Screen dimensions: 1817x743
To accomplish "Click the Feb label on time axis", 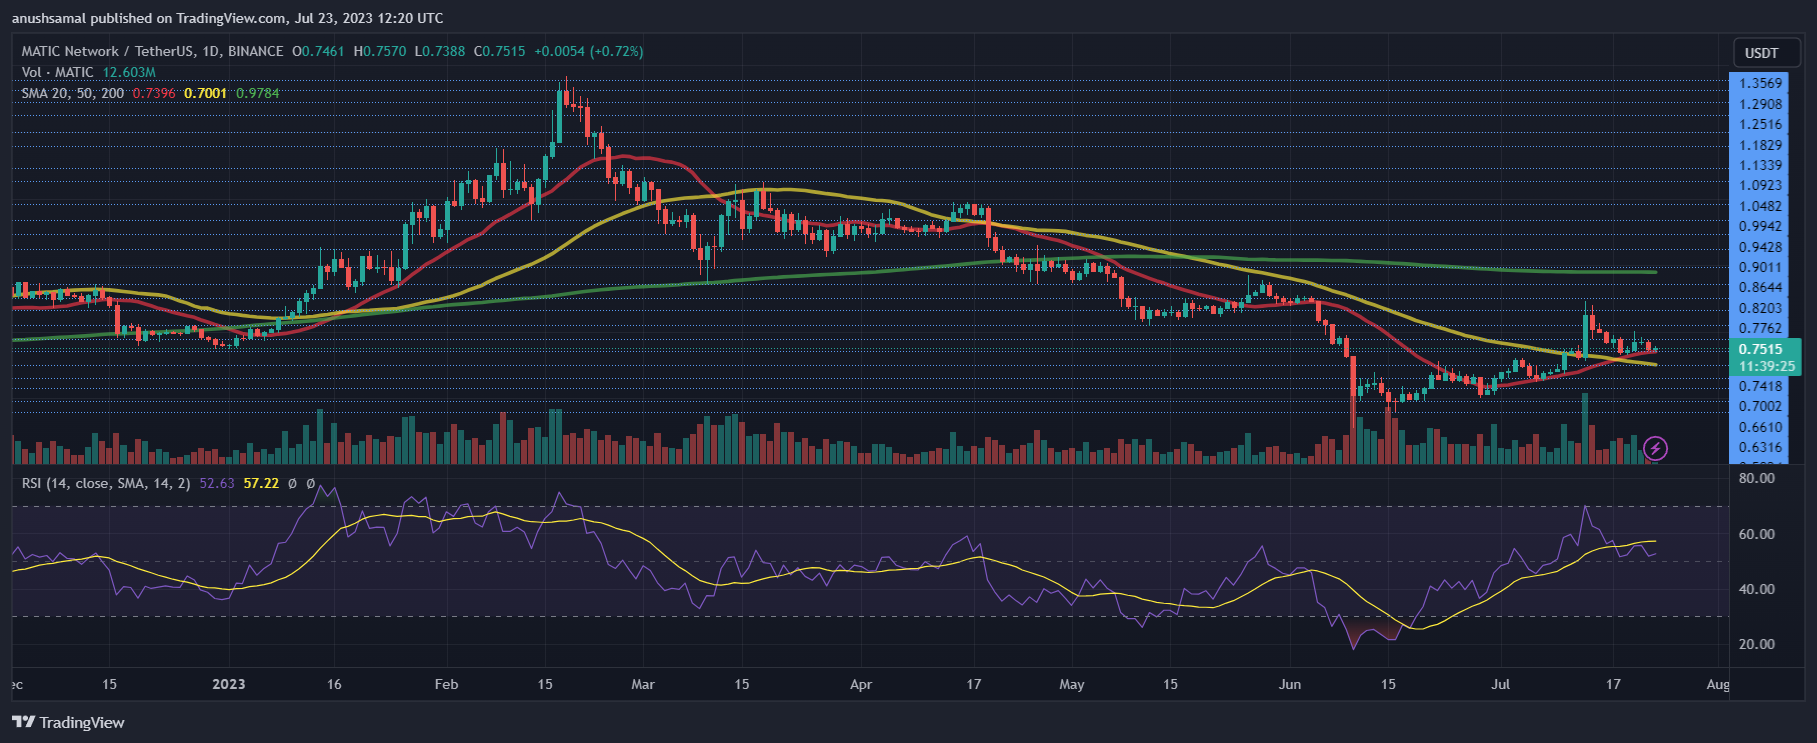I will tap(447, 684).
